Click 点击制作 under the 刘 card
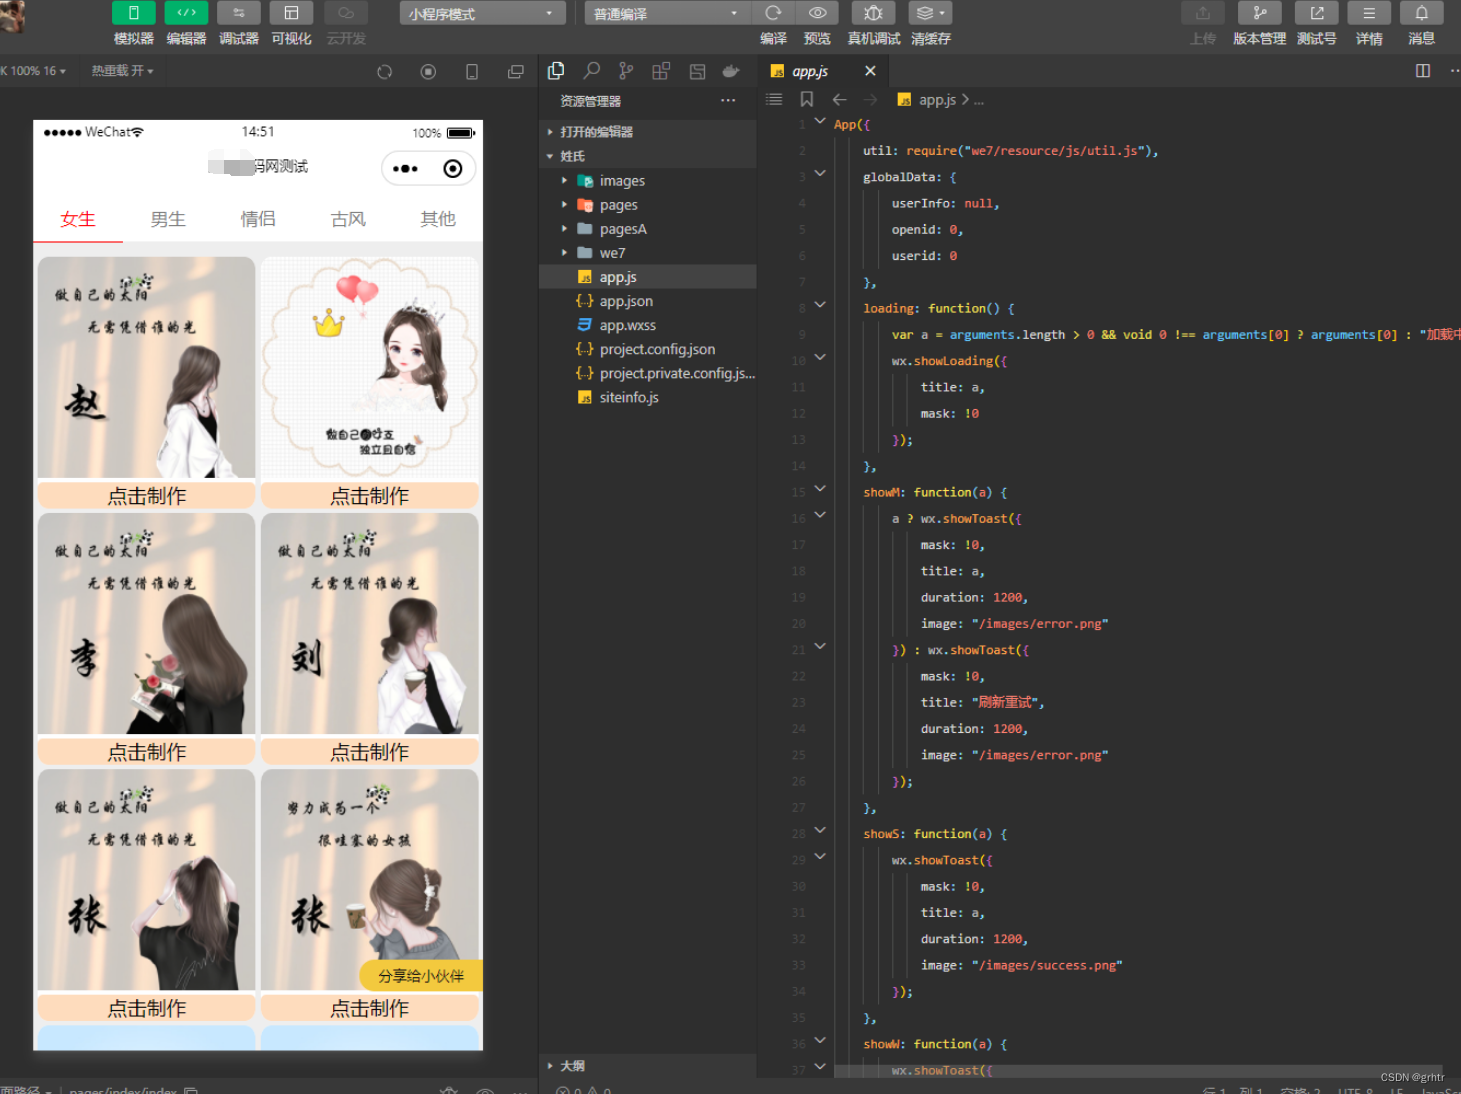This screenshot has width=1461, height=1094. 370,752
